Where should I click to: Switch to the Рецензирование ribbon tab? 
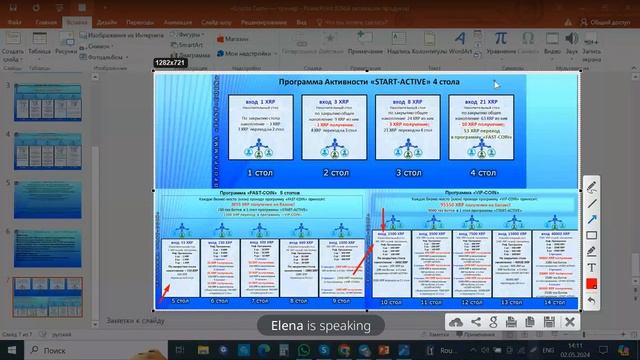264,22
